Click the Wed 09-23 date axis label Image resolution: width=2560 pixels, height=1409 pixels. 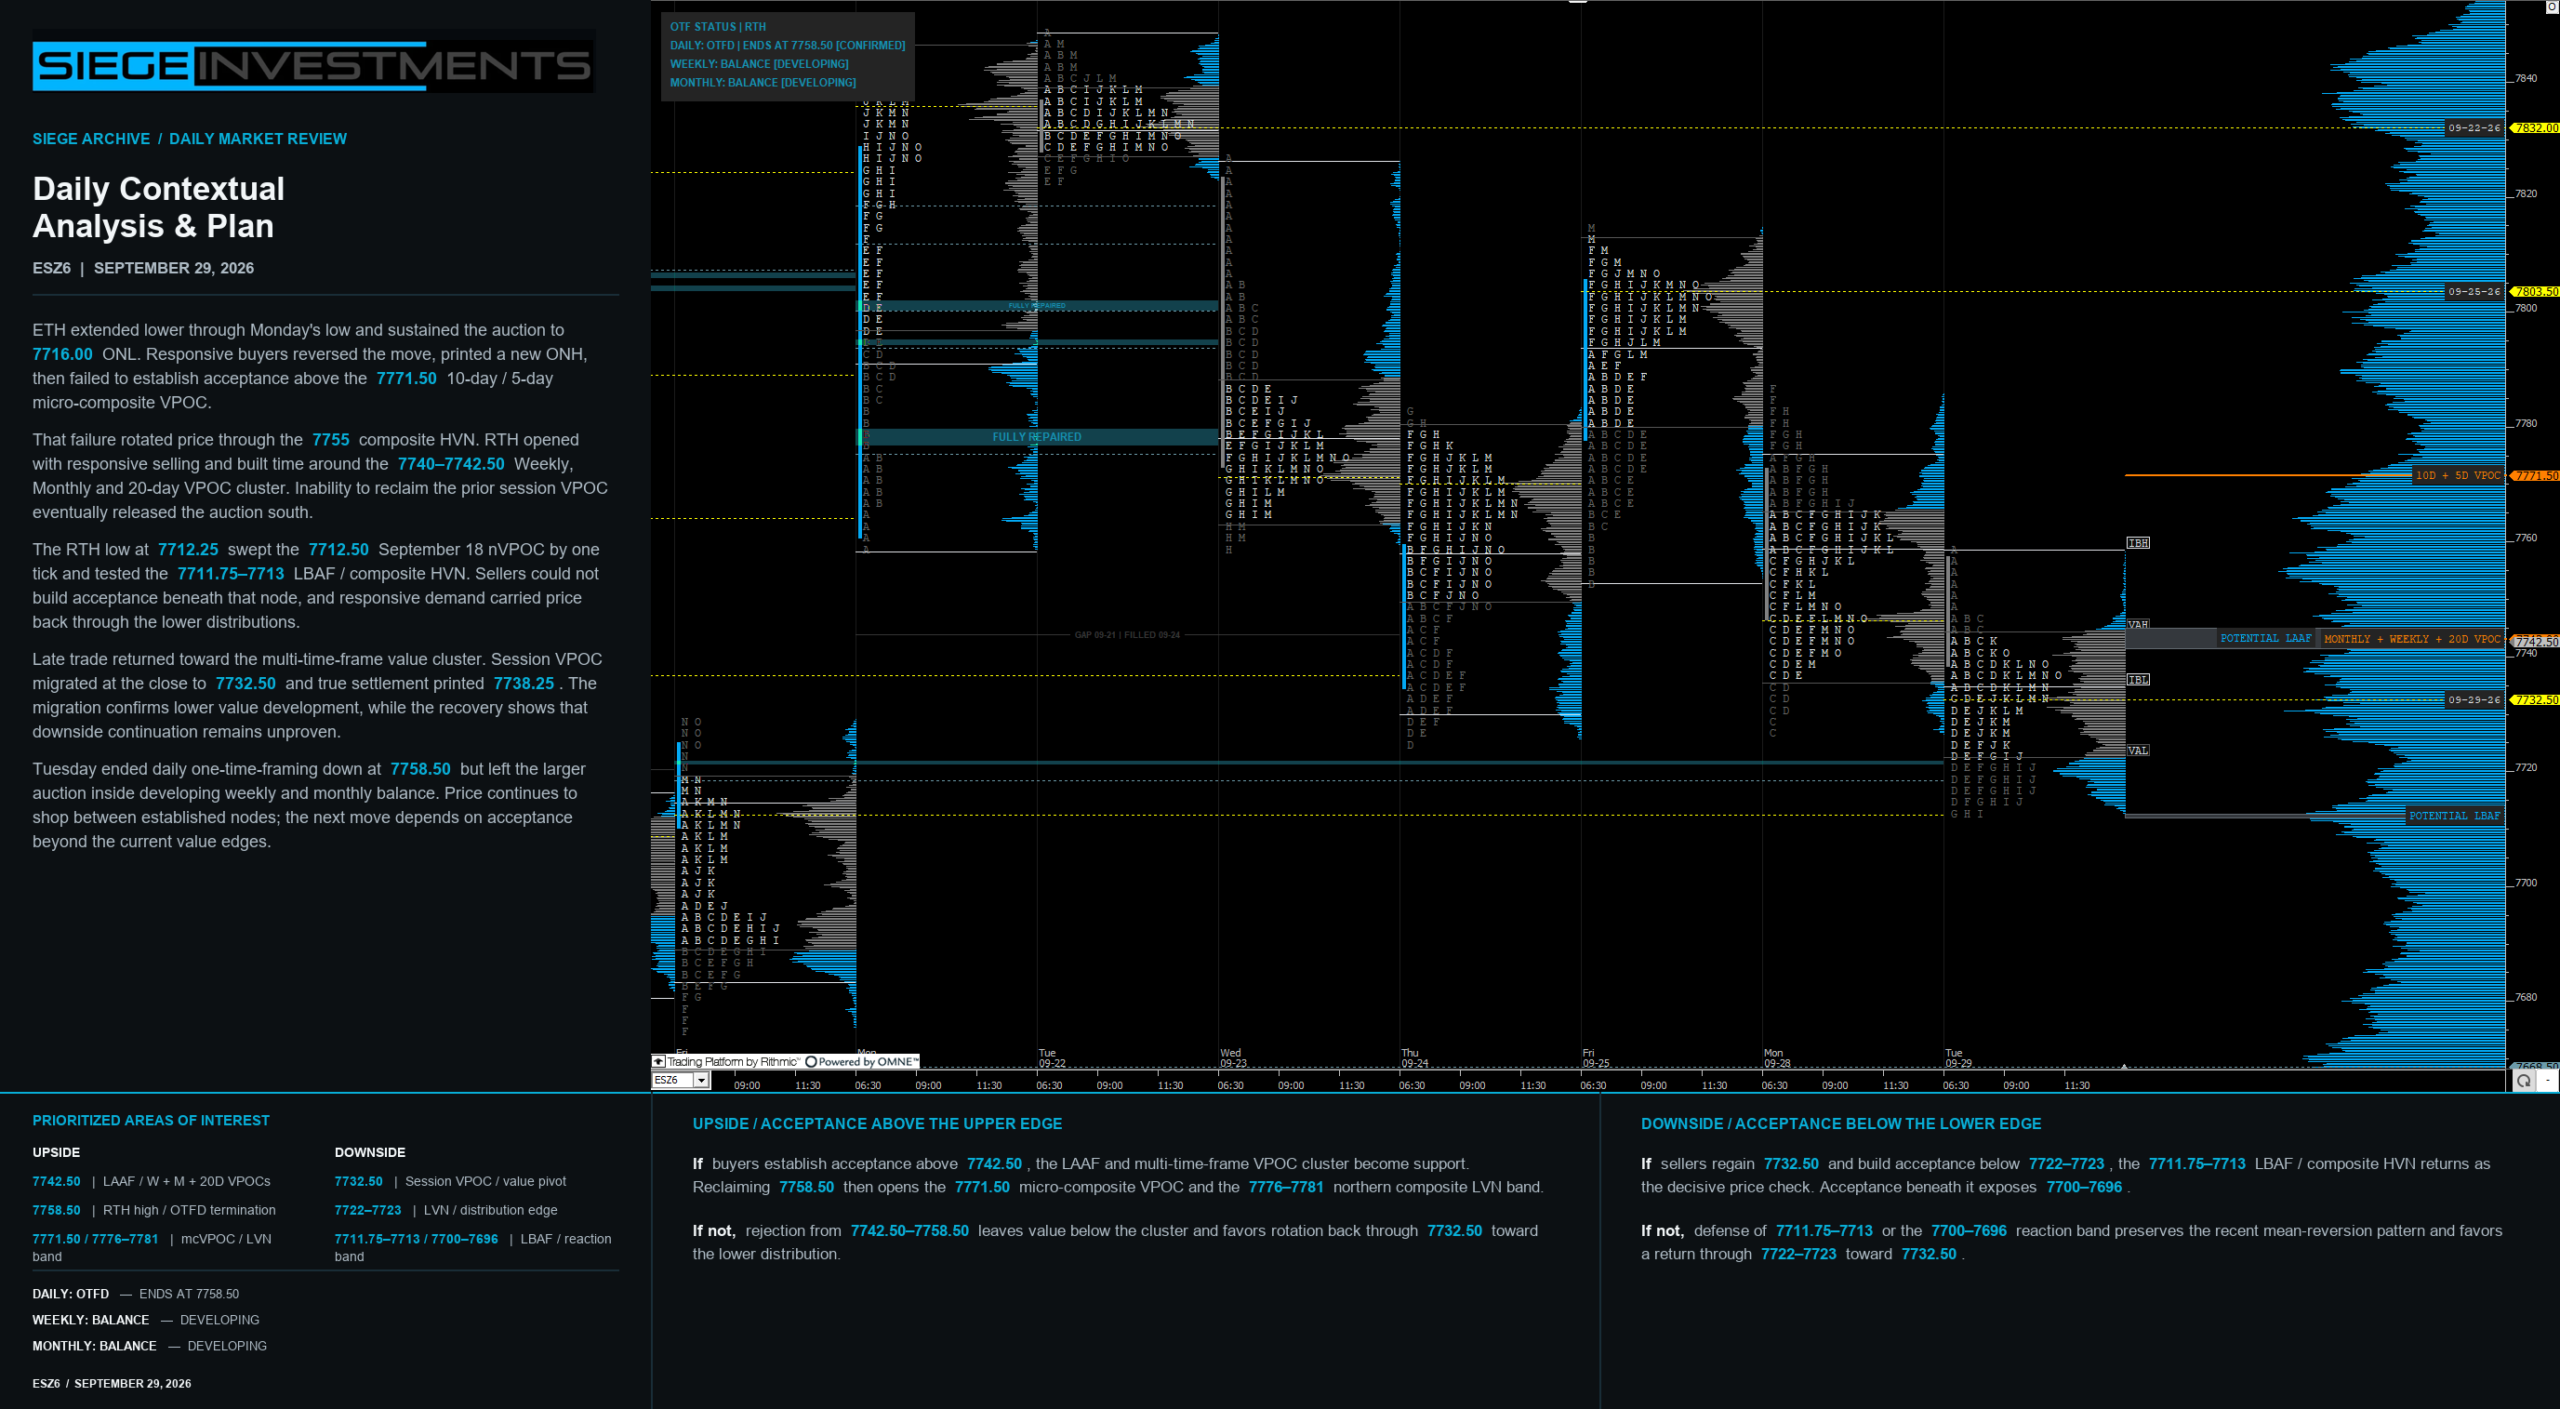pyautogui.click(x=1233, y=1058)
